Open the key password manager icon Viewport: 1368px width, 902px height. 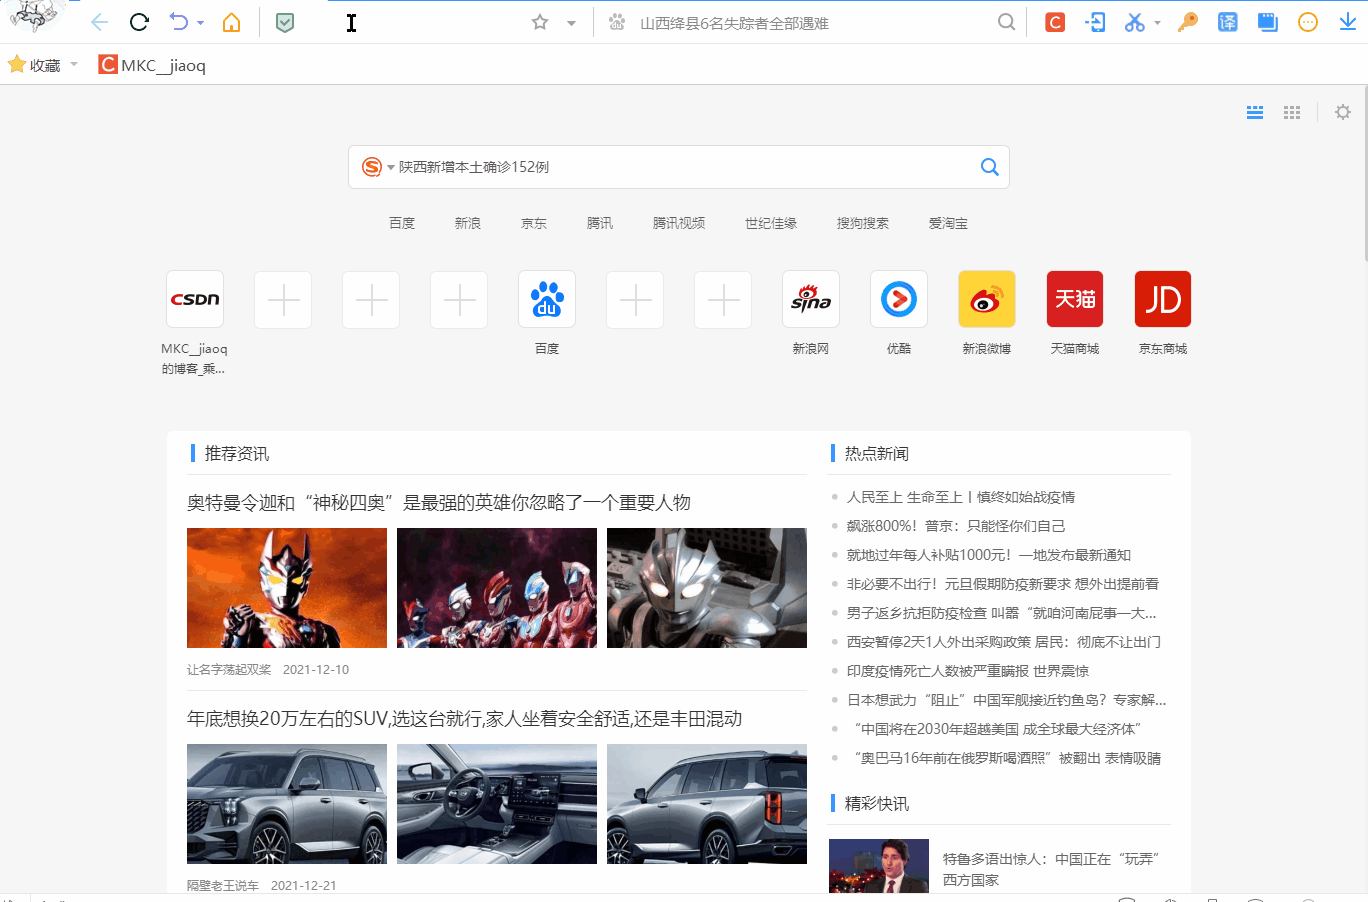coord(1188,22)
